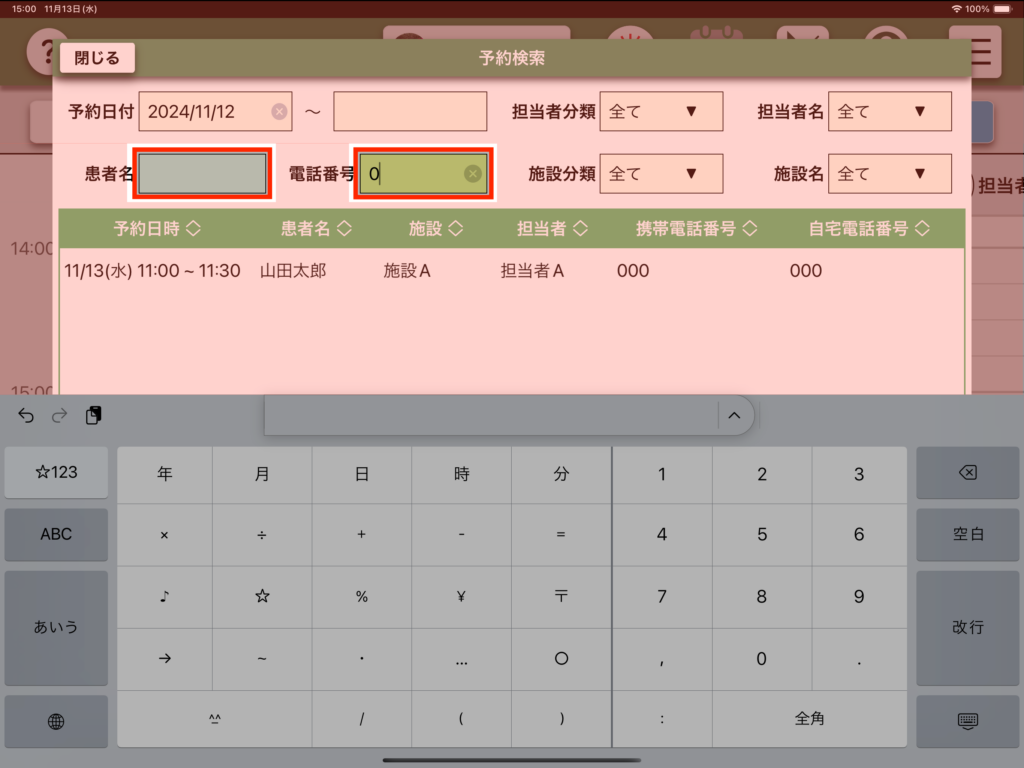Viewport: 1024px width, 768px height.
Task: Sort results by 患者名 column header
Action: click(316, 229)
